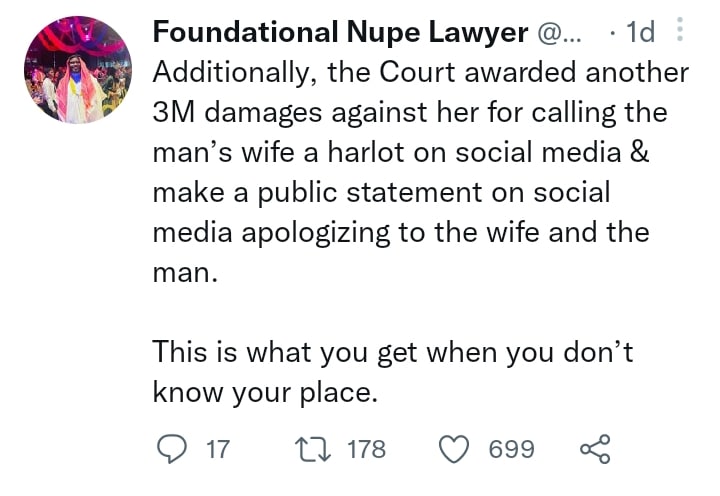This screenshot has width=720, height=496.
Task: Open the profile picture avatar
Action: [x=77, y=70]
